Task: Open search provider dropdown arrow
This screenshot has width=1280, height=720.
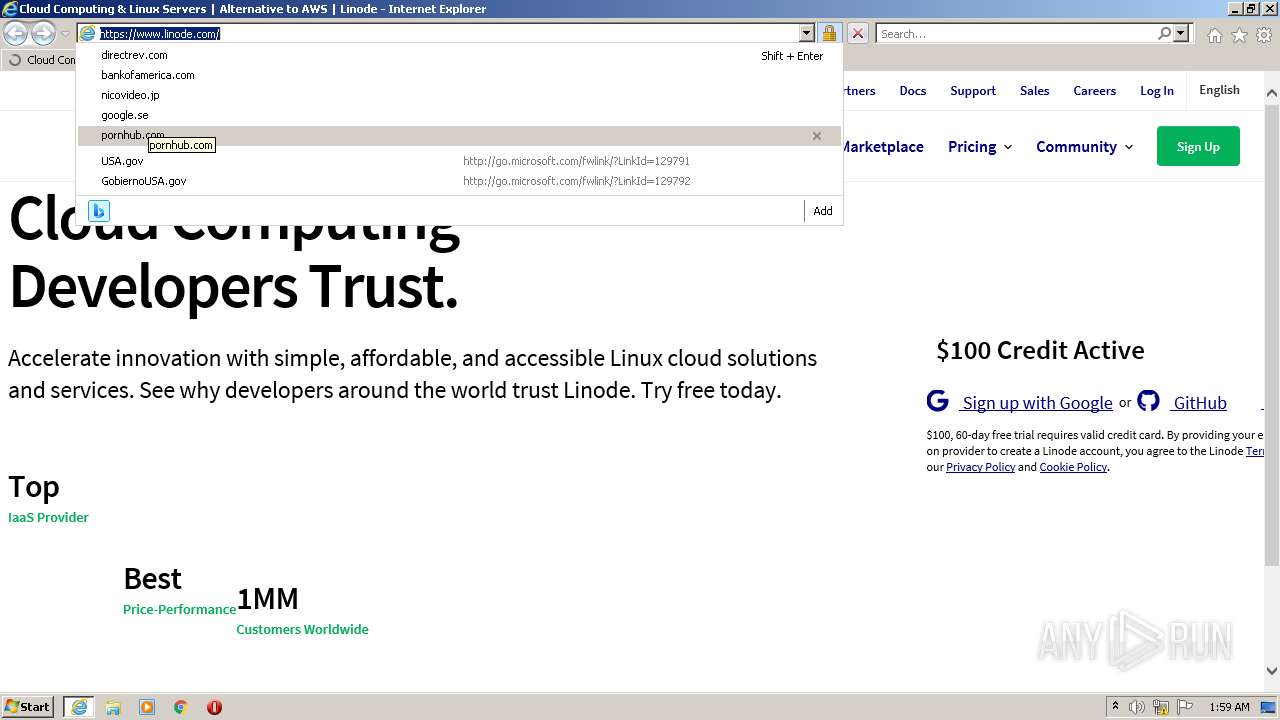Action: 1181,33
